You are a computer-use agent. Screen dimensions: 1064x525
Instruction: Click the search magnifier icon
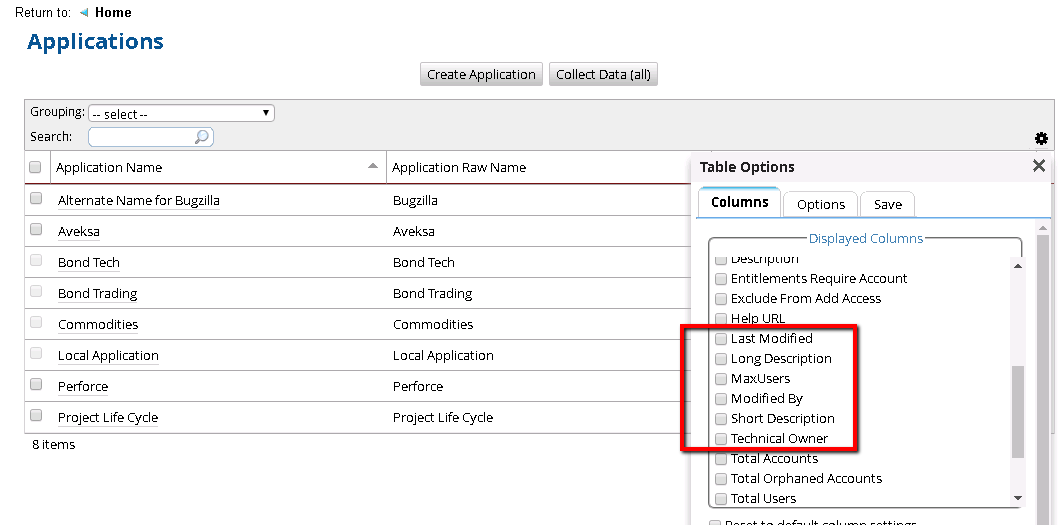pyautogui.click(x=201, y=137)
